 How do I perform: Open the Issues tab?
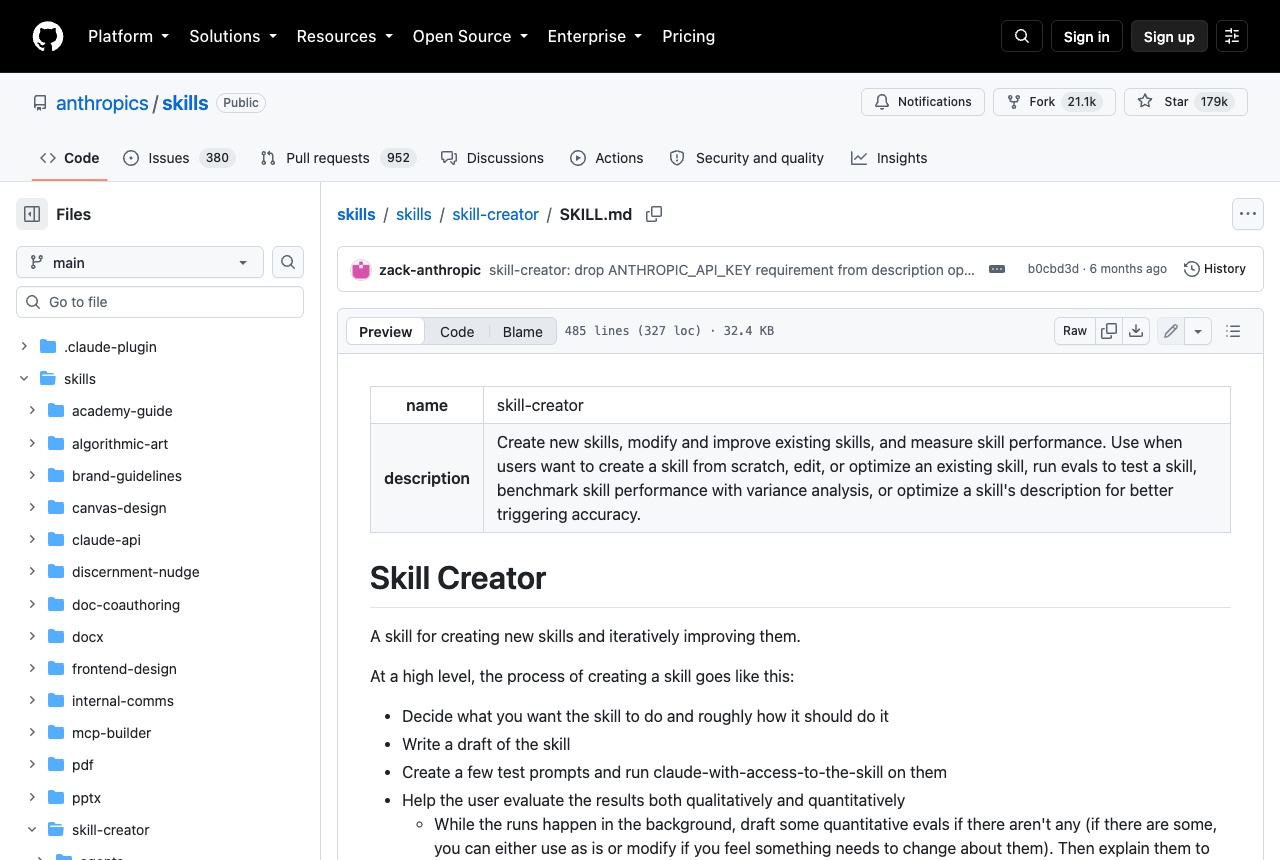pyautogui.click(x=179, y=158)
